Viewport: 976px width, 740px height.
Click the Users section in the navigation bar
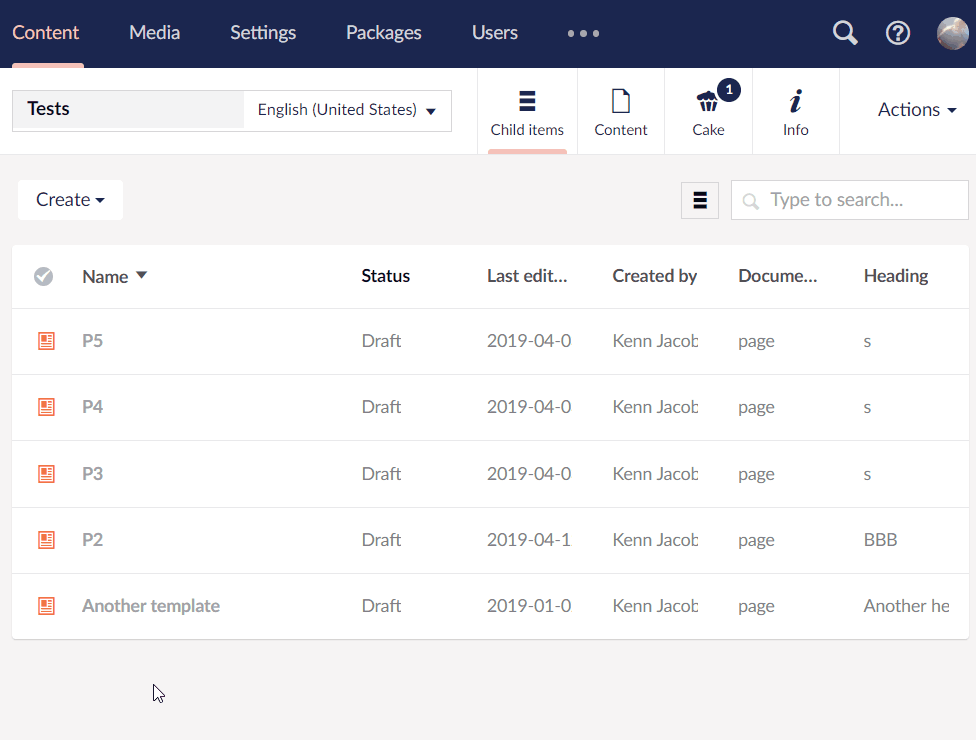pos(494,32)
